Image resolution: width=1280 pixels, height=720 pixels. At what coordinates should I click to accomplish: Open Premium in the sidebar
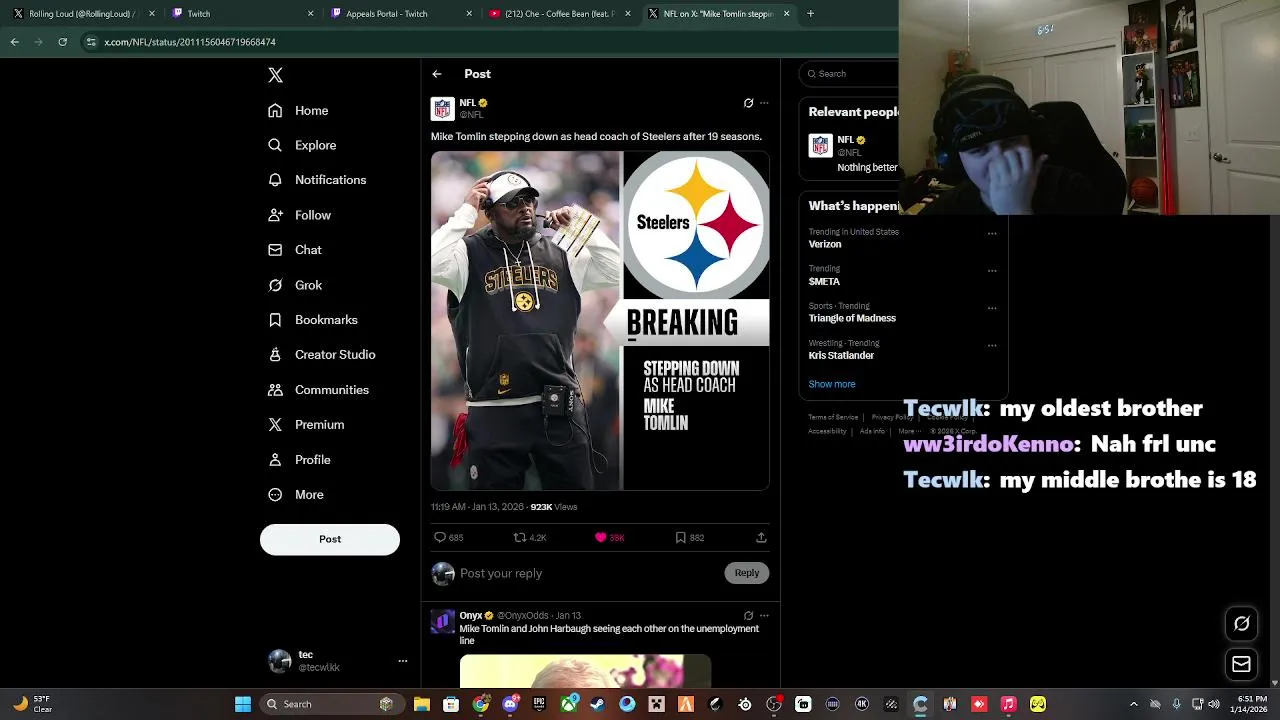pyautogui.click(x=306, y=425)
